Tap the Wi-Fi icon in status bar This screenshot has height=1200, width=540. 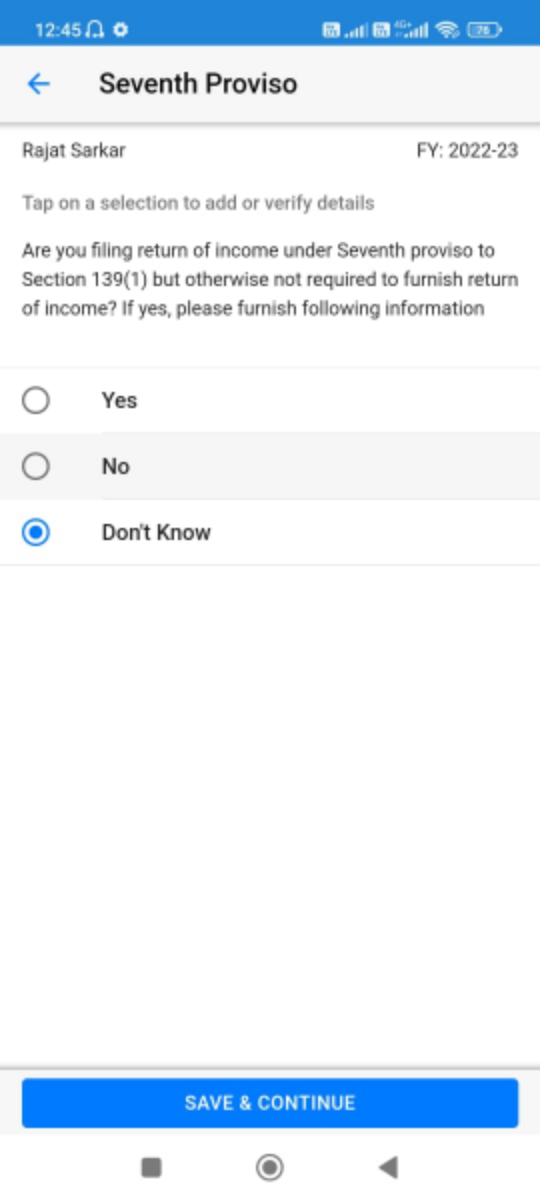tap(447, 30)
